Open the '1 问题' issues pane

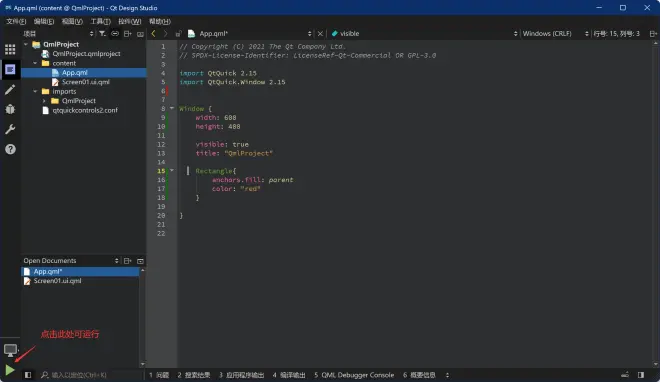pos(159,374)
